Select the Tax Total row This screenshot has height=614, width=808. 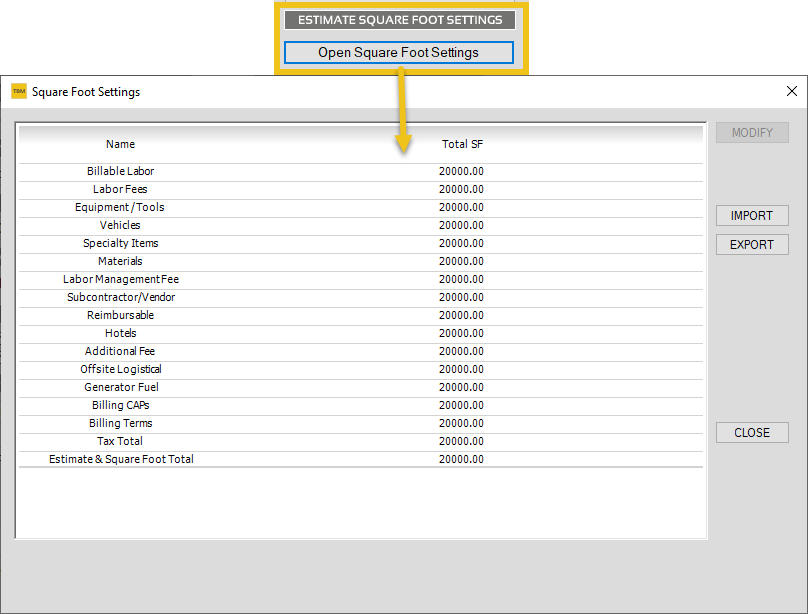click(361, 442)
